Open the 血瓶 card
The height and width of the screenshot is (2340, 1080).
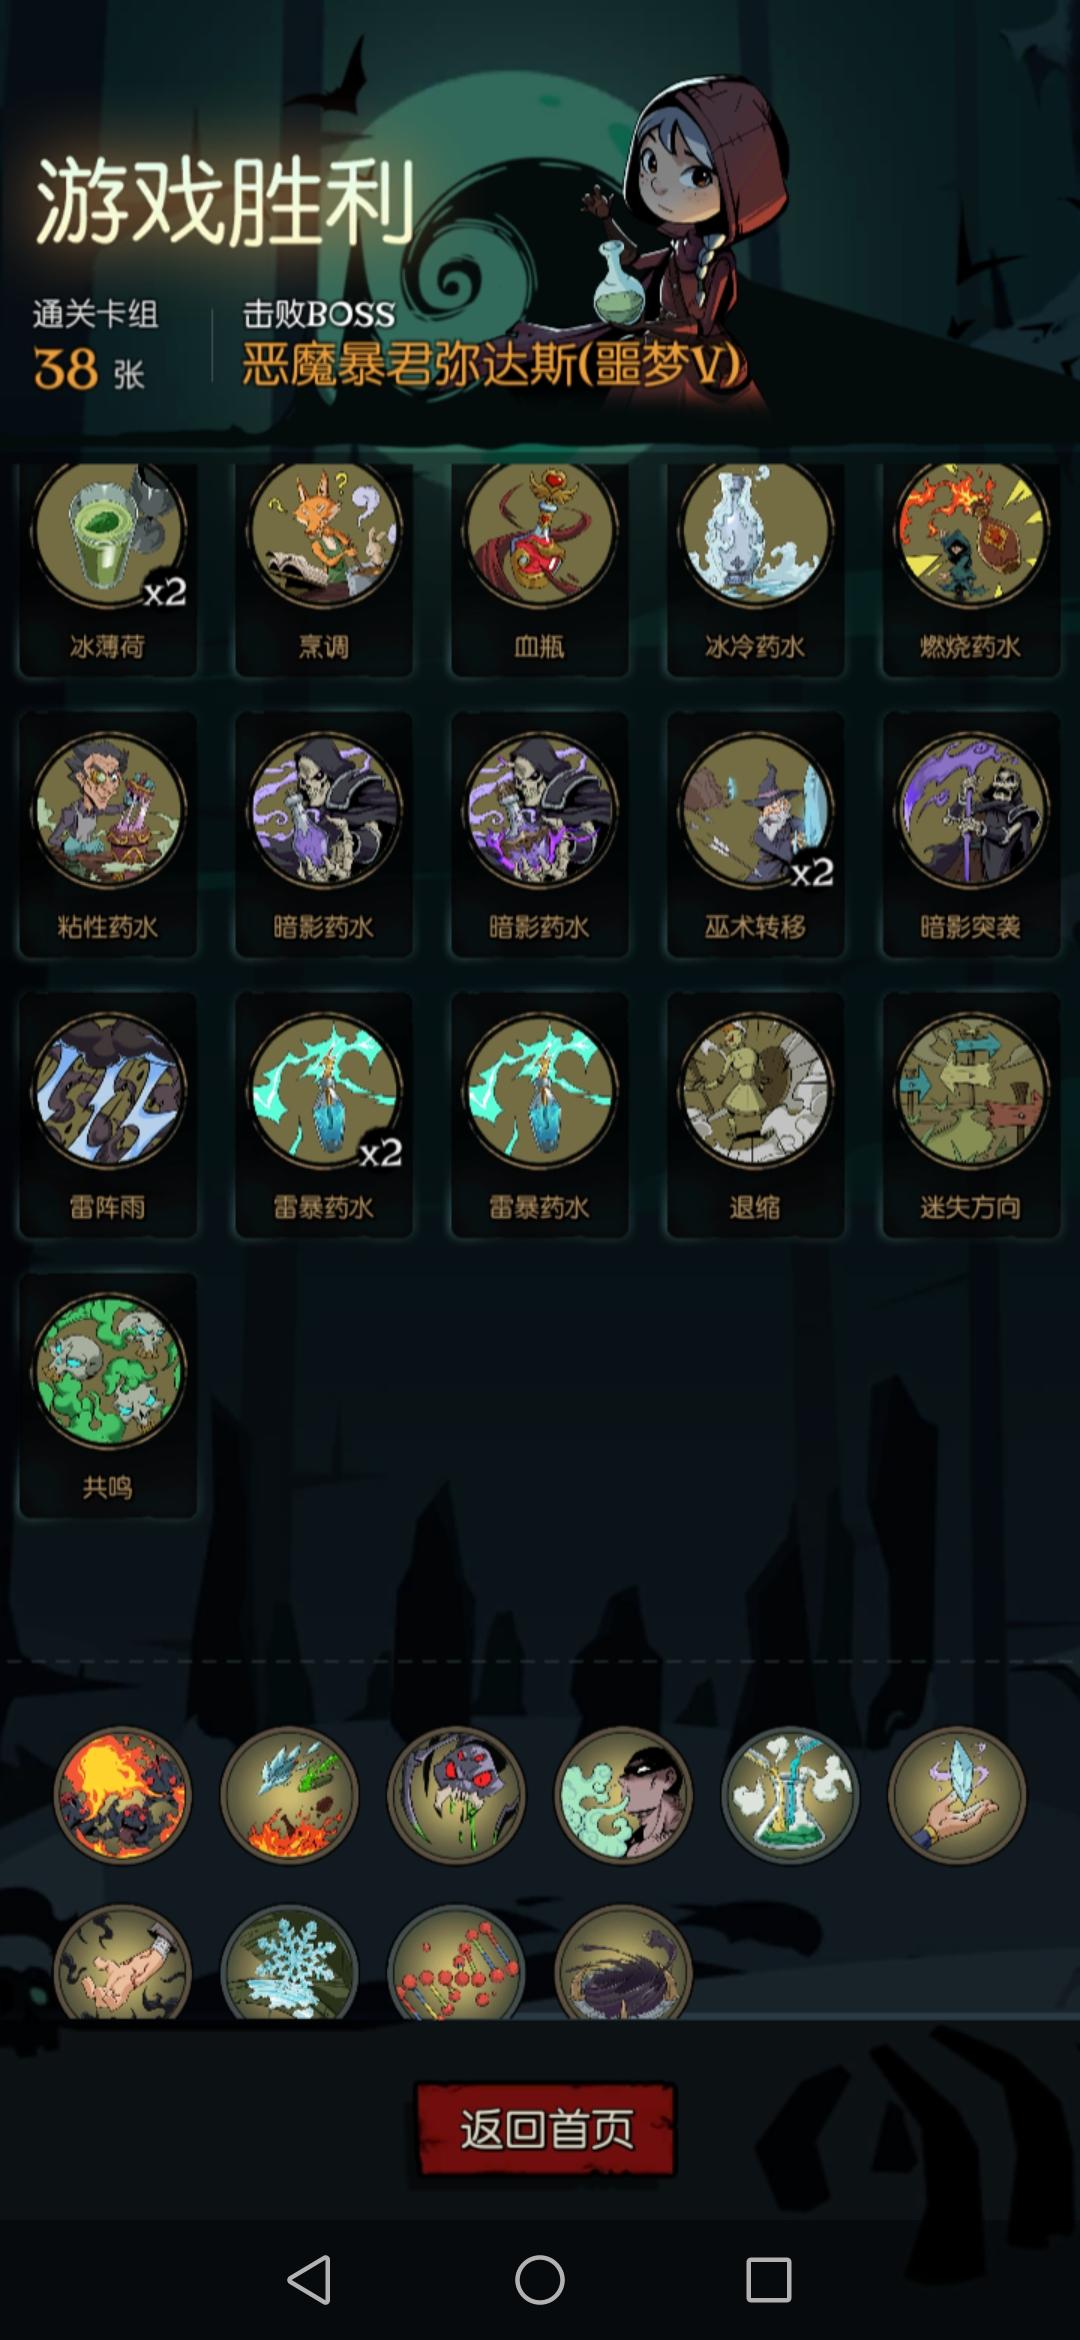540,570
